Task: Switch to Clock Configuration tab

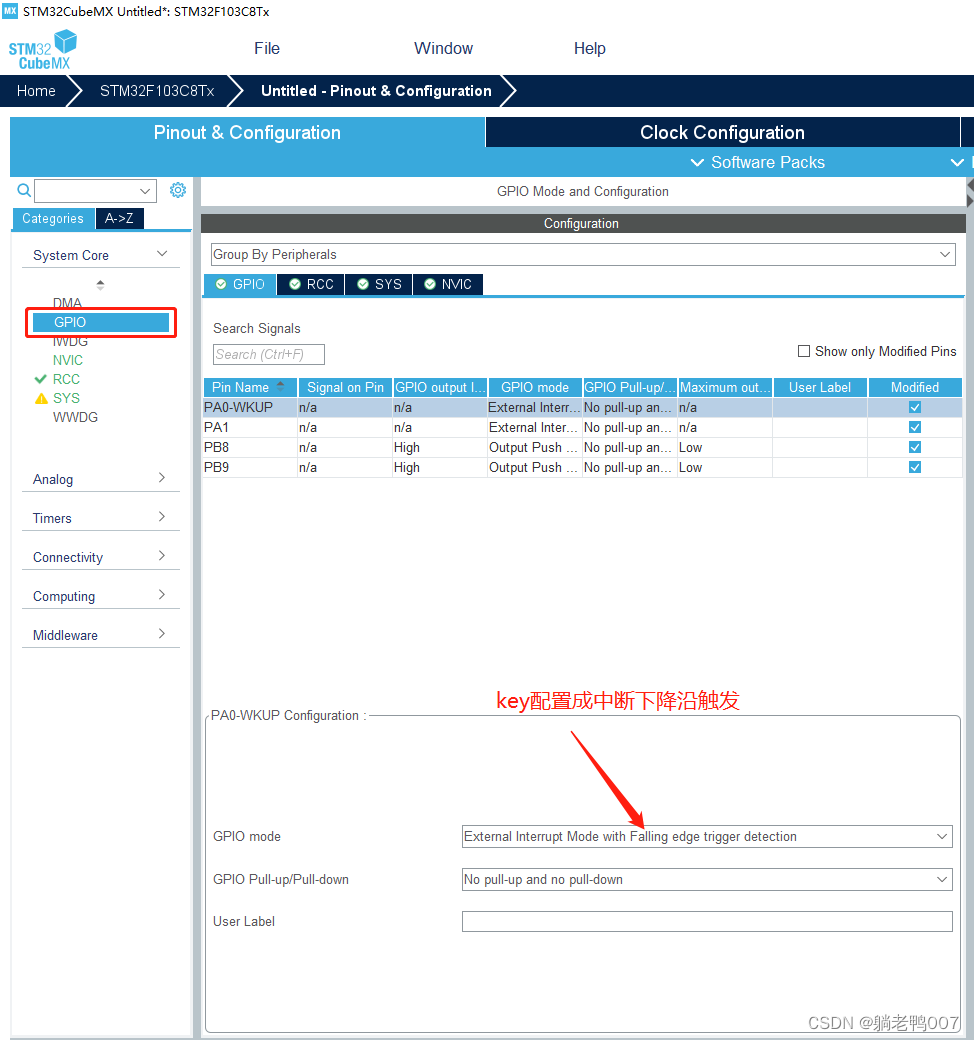Action: [722, 132]
